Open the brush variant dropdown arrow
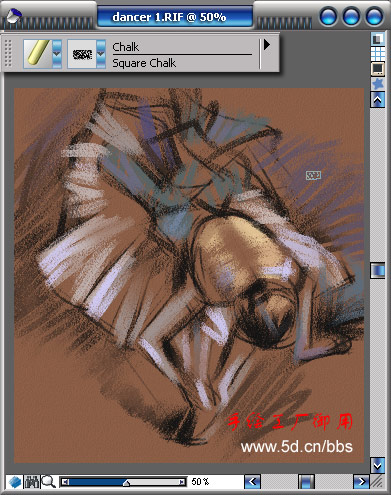The width and height of the screenshot is (391, 495). tap(101, 54)
